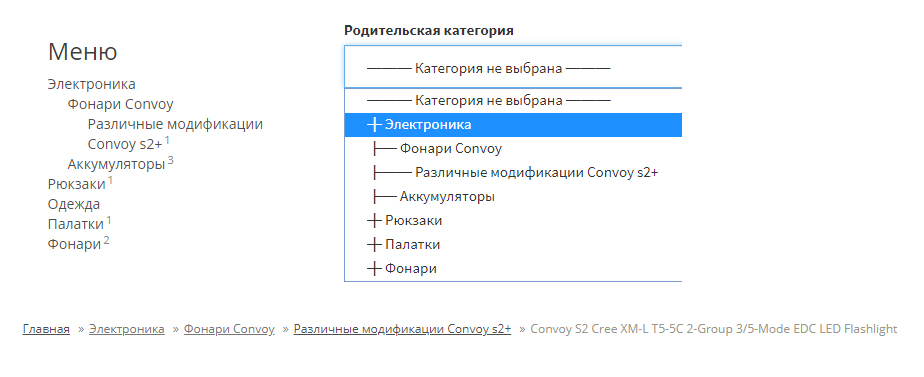Image resolution: width=924 pixels, height=377 pixels.
Task: Open Электроника in the left menu
Action: (91, 84)
